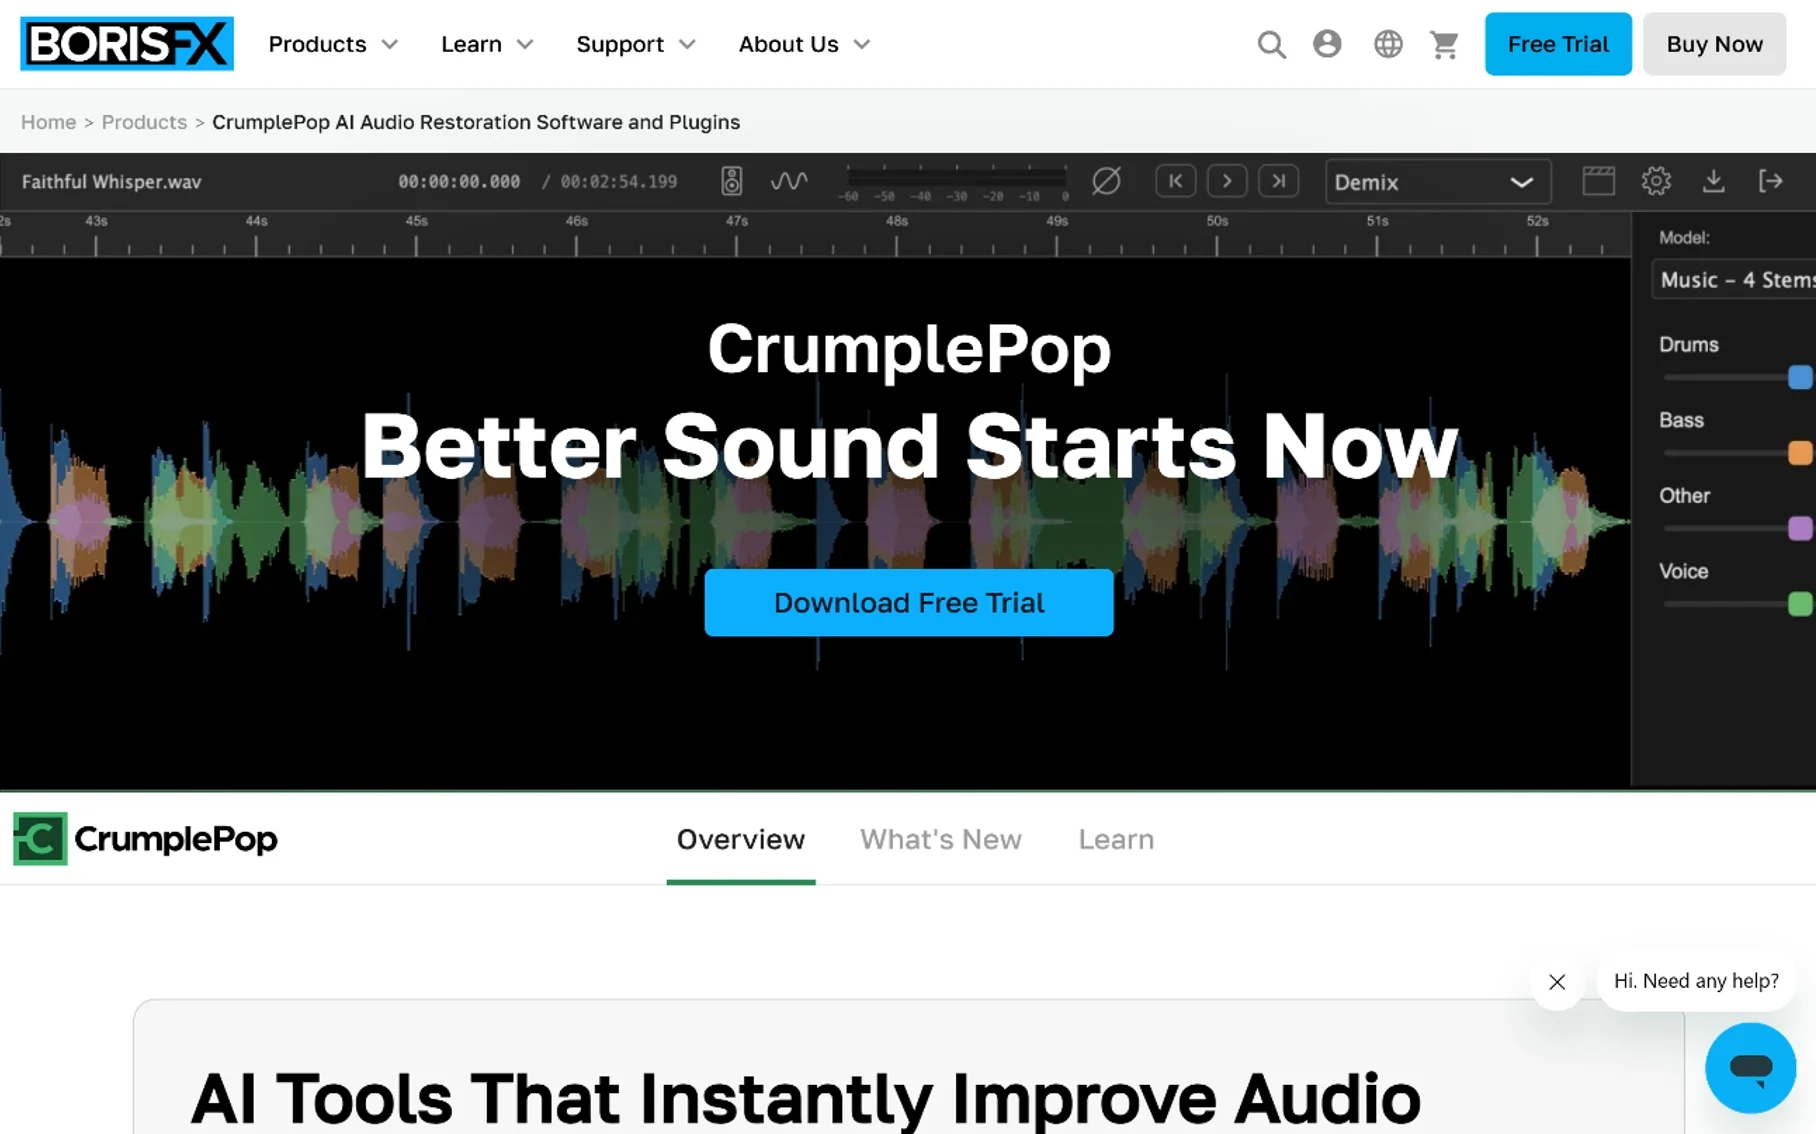Open the chat widget button
The height and width of the screenshot is (1134, 1816).
(x=1750, y=1067)
